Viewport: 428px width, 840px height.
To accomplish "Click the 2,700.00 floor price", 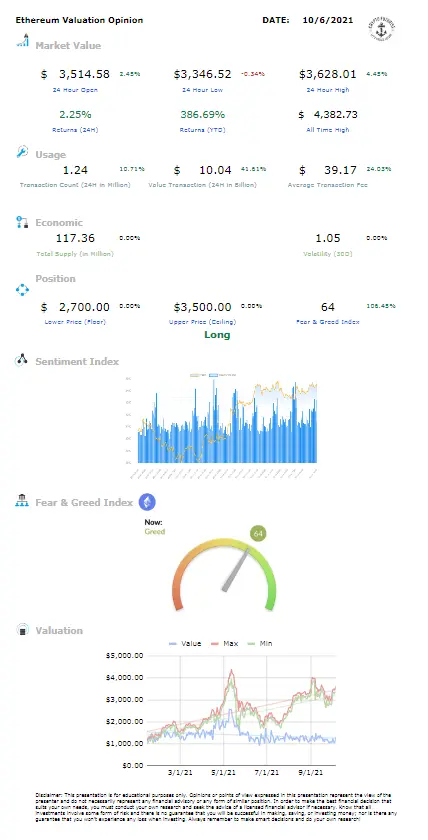I will pyautogui.click(x=83, y=308).
